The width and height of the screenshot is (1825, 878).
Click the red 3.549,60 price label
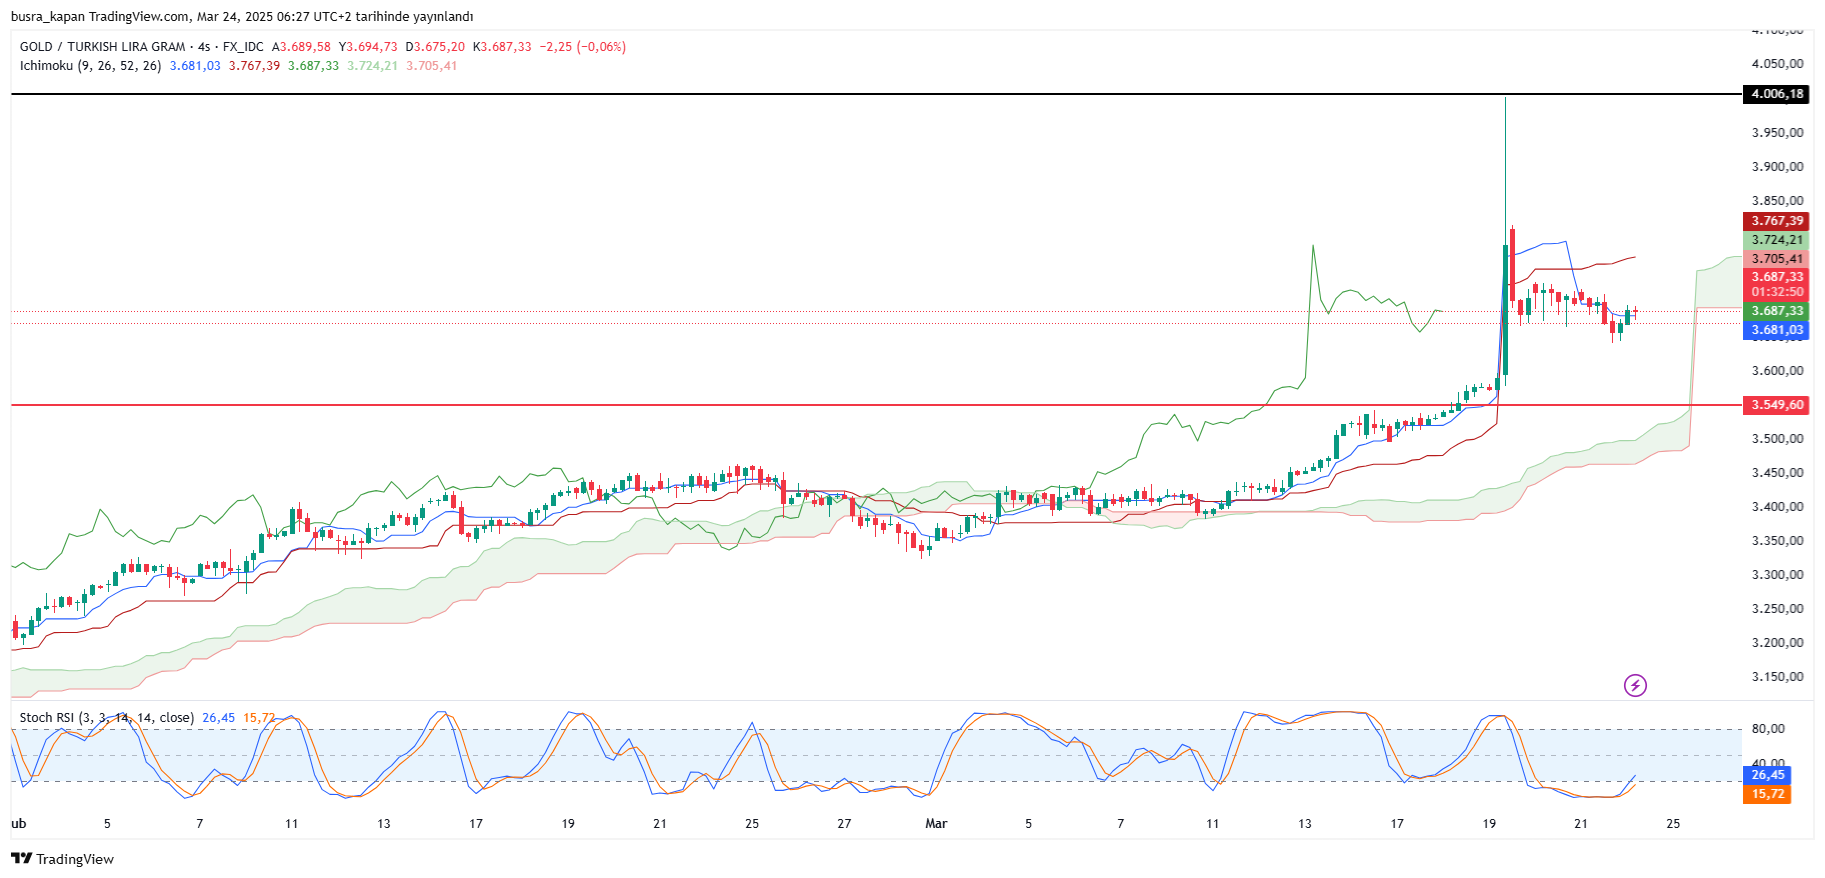point(1777,405)
